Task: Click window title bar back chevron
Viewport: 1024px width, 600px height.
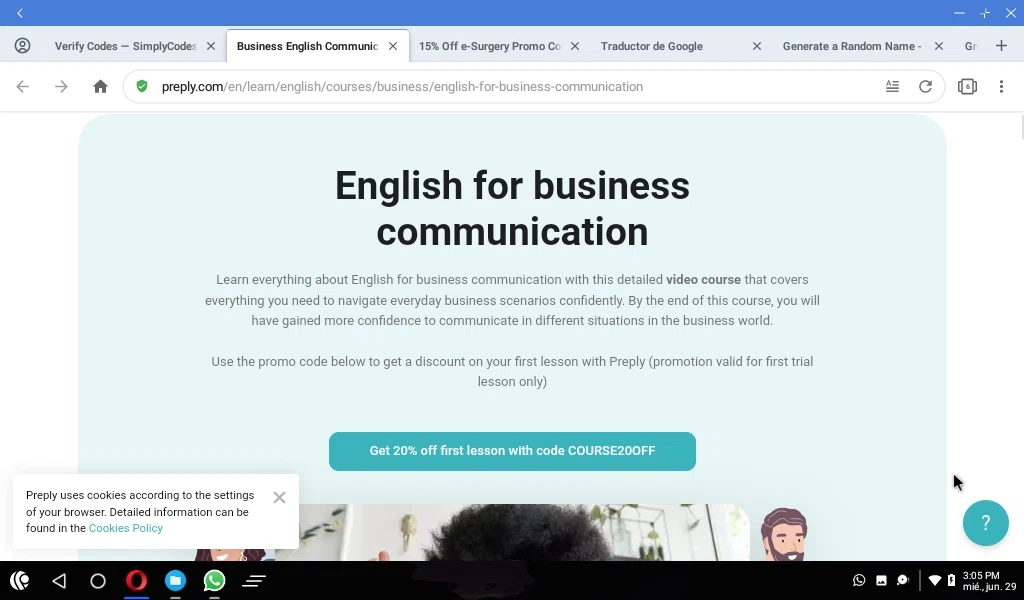Action: (x=20, y=13)
